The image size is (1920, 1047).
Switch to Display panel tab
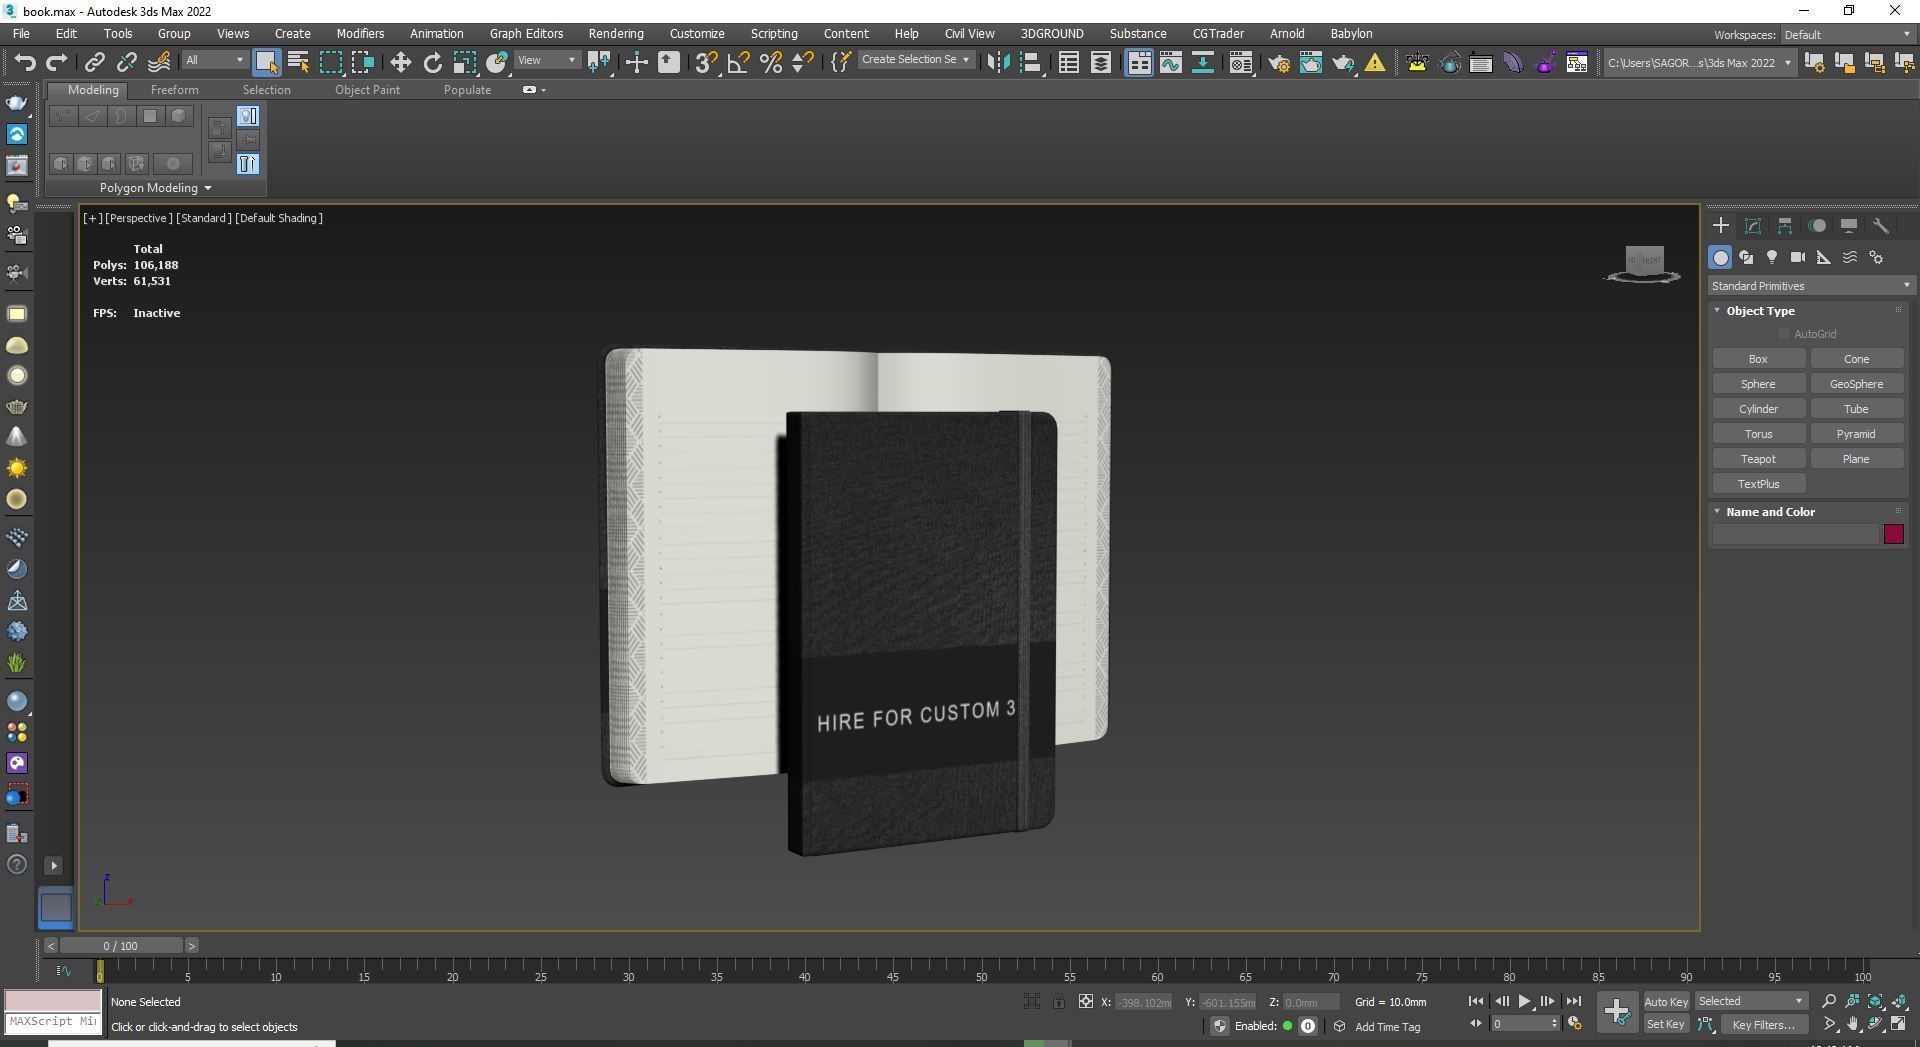pos(1849,226)
